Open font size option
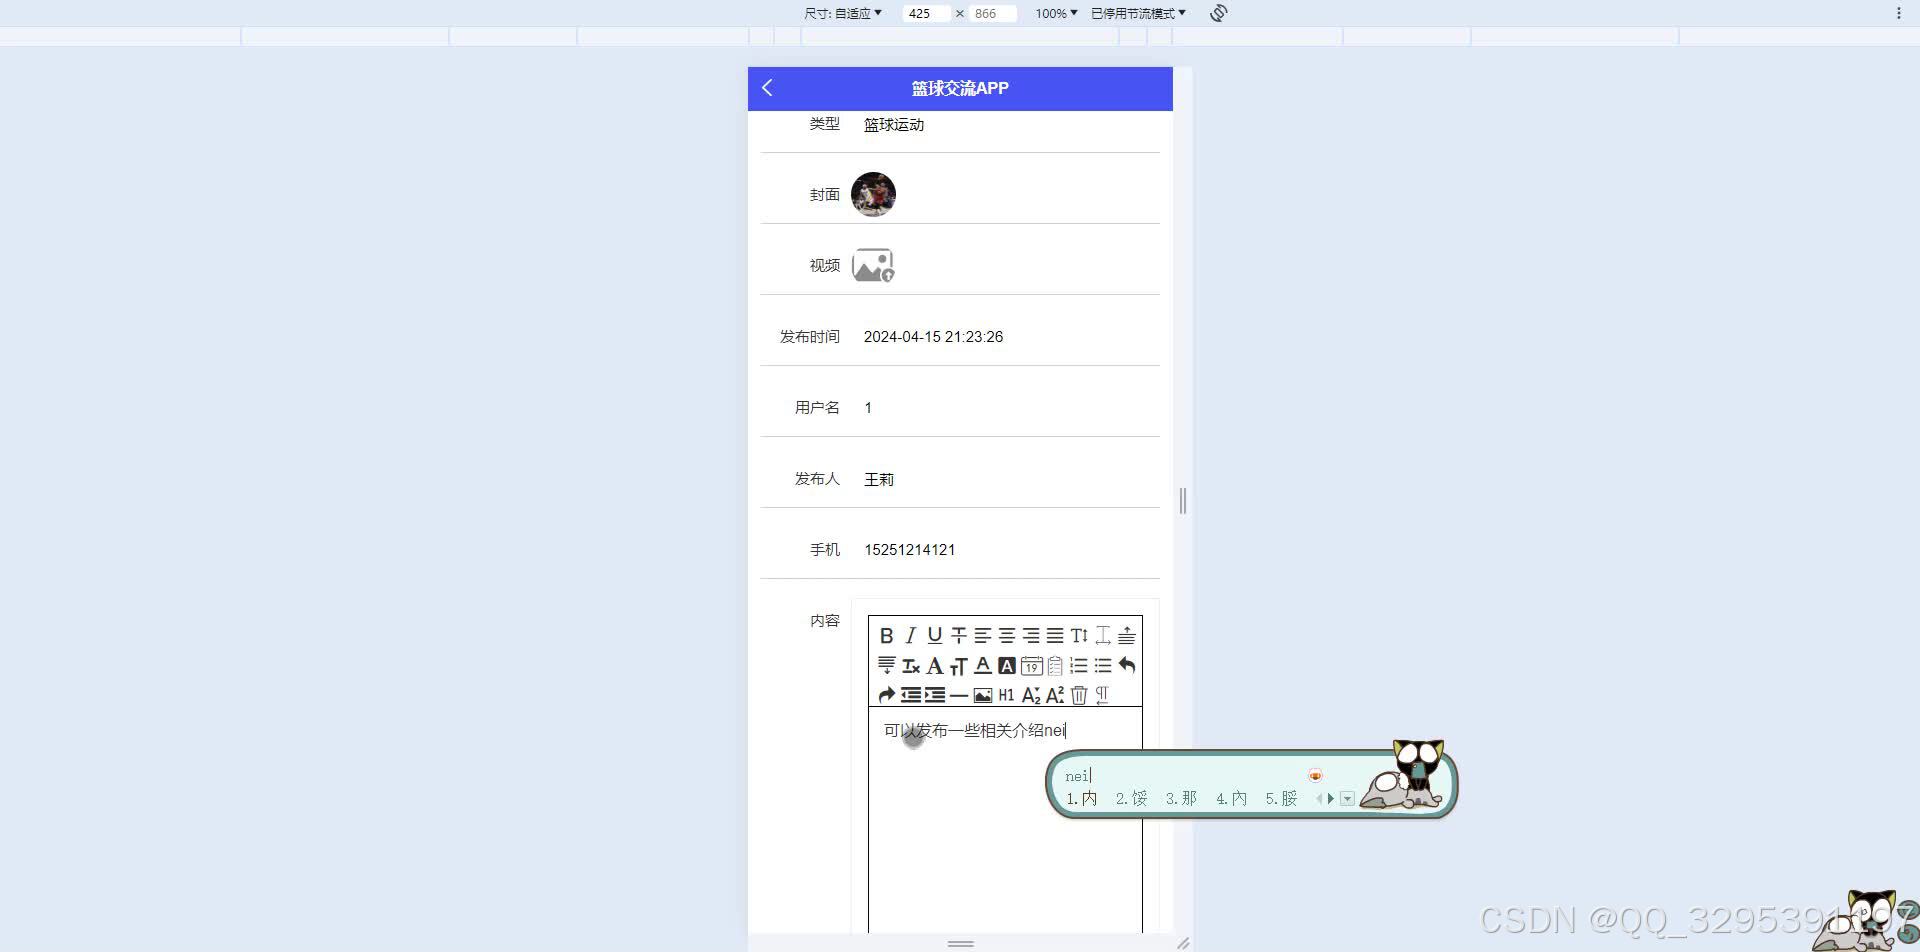 (958, 666)
